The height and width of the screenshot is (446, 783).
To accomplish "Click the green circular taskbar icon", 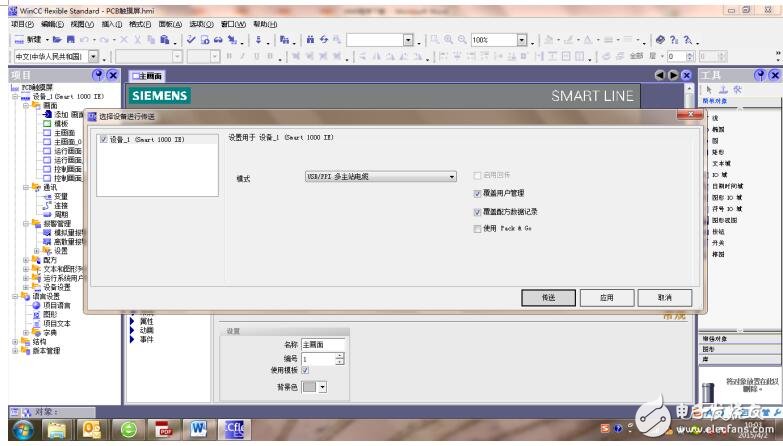I will tap(128, 430).
